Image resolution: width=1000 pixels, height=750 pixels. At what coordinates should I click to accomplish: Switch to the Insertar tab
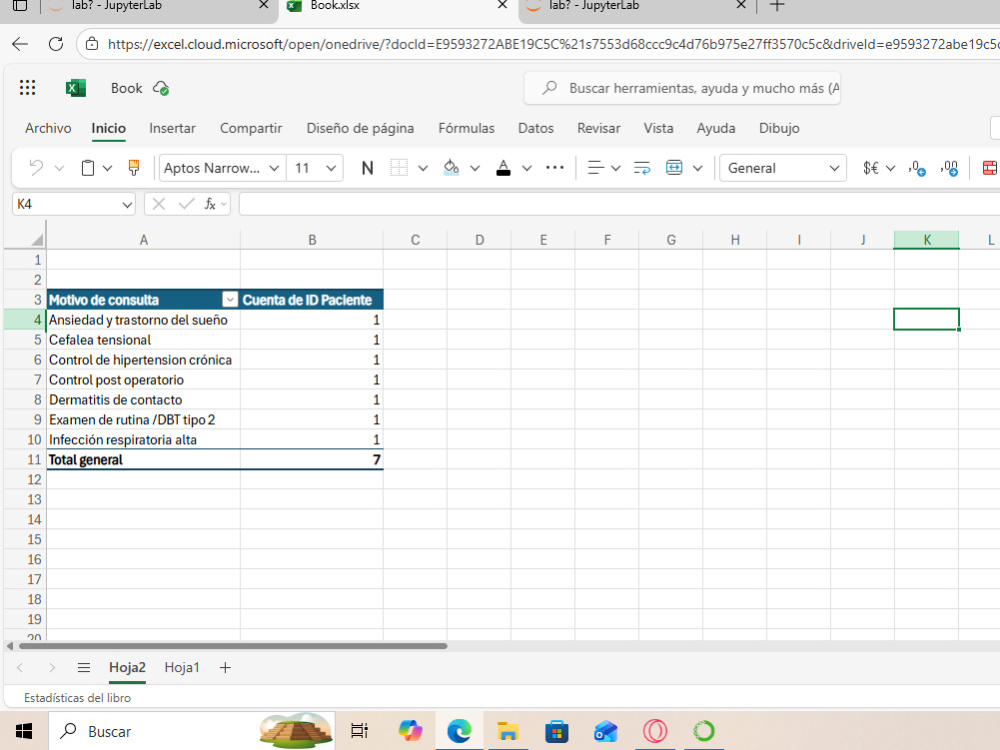pyautogui.click(x=172, y=128)
